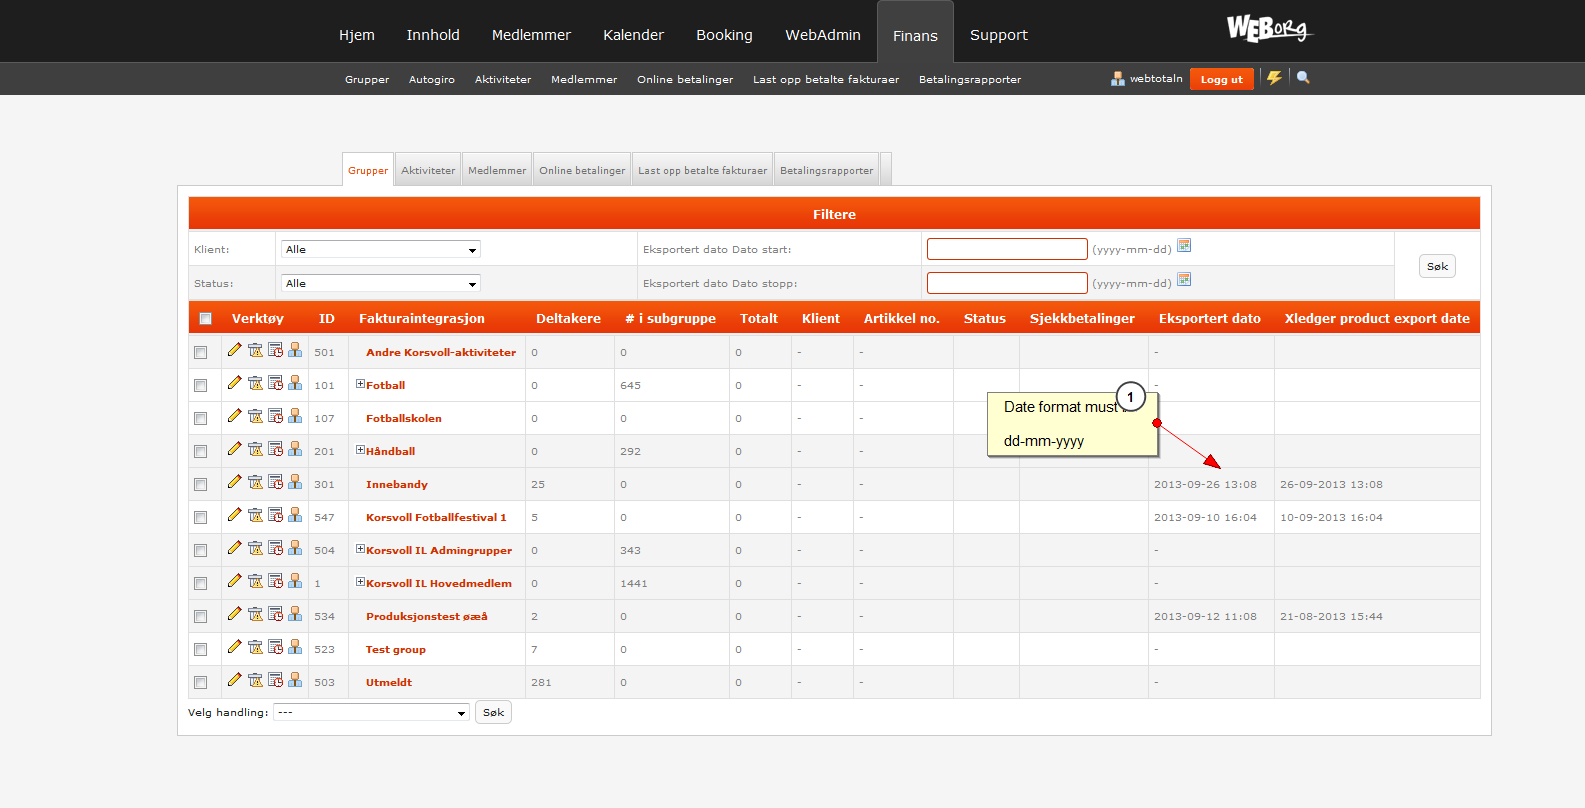Tick the checkbox for Test group row
The height and width of the screenshot is (808, 1585).
pyautogui.click(x=201, y=650)
